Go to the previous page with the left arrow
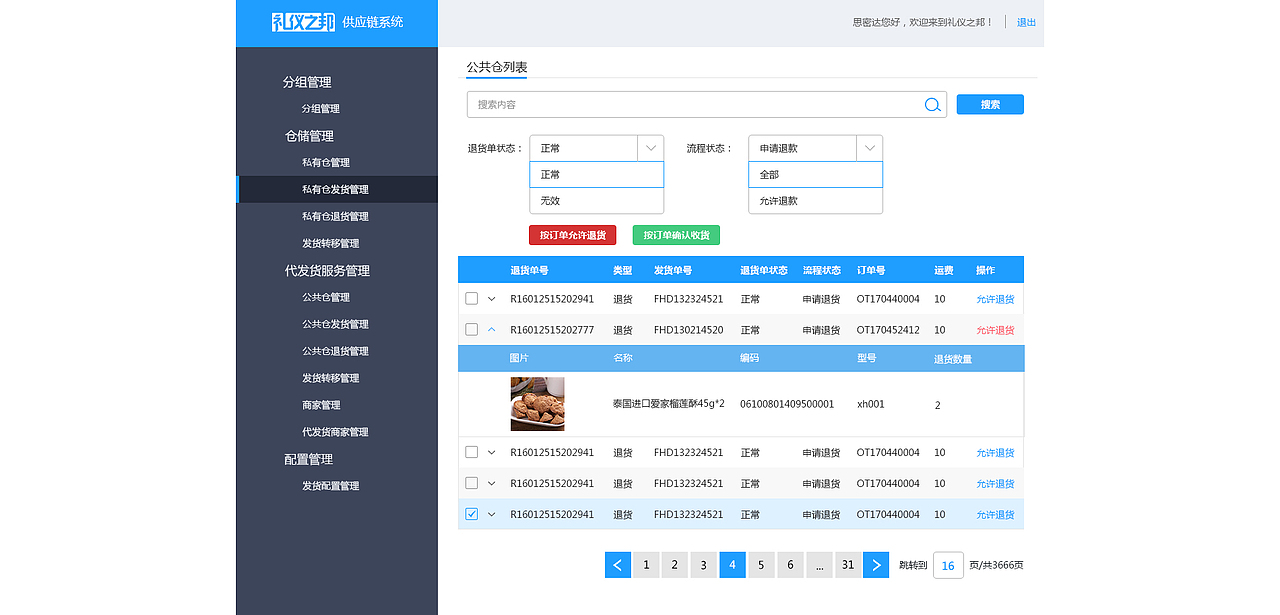Viewport: 1280px width, 615px height. [x=618, y=565]
